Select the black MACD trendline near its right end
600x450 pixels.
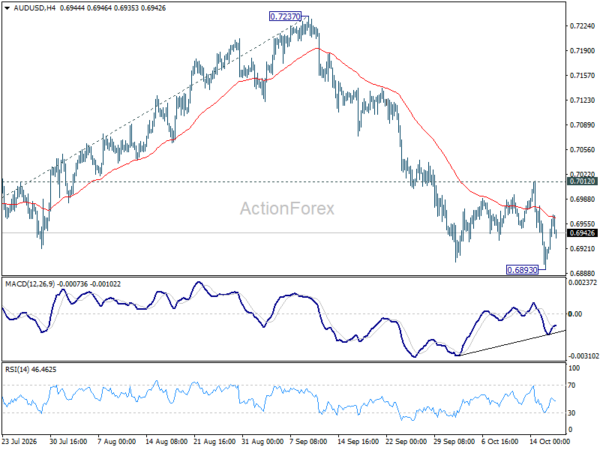pyautogui.click(x=557, y=333)
